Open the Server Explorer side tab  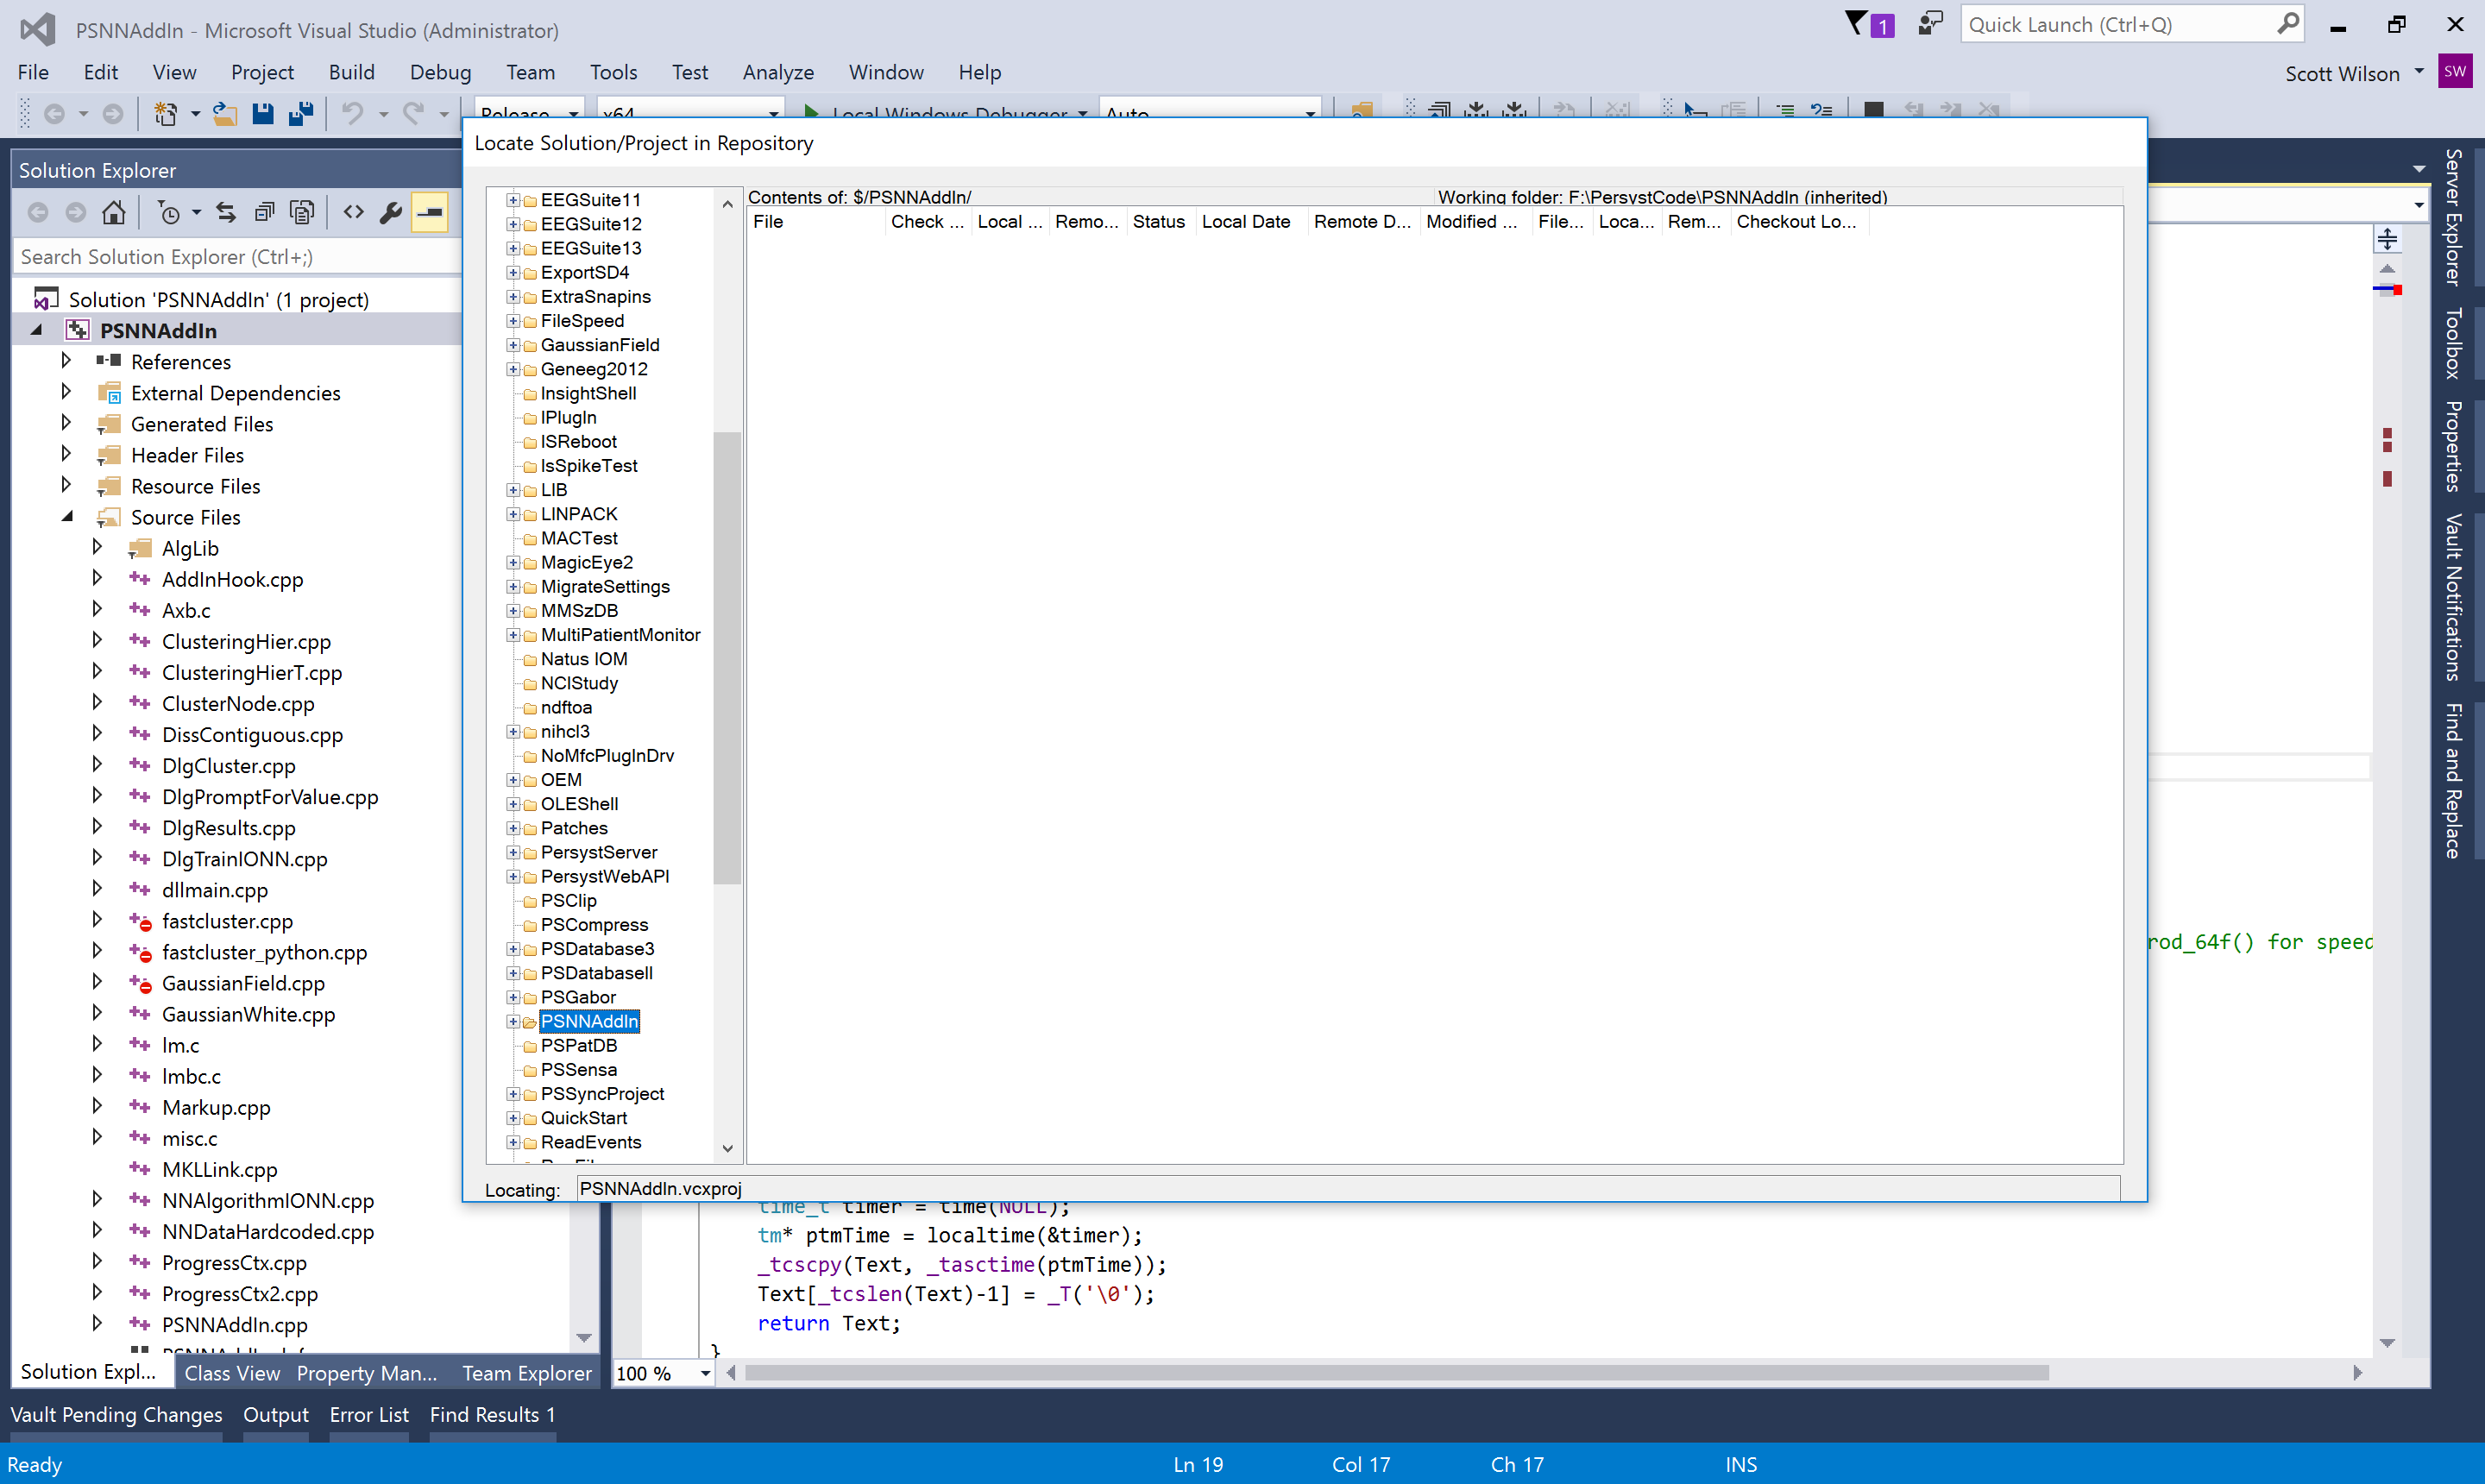[x=2453, y=217]
